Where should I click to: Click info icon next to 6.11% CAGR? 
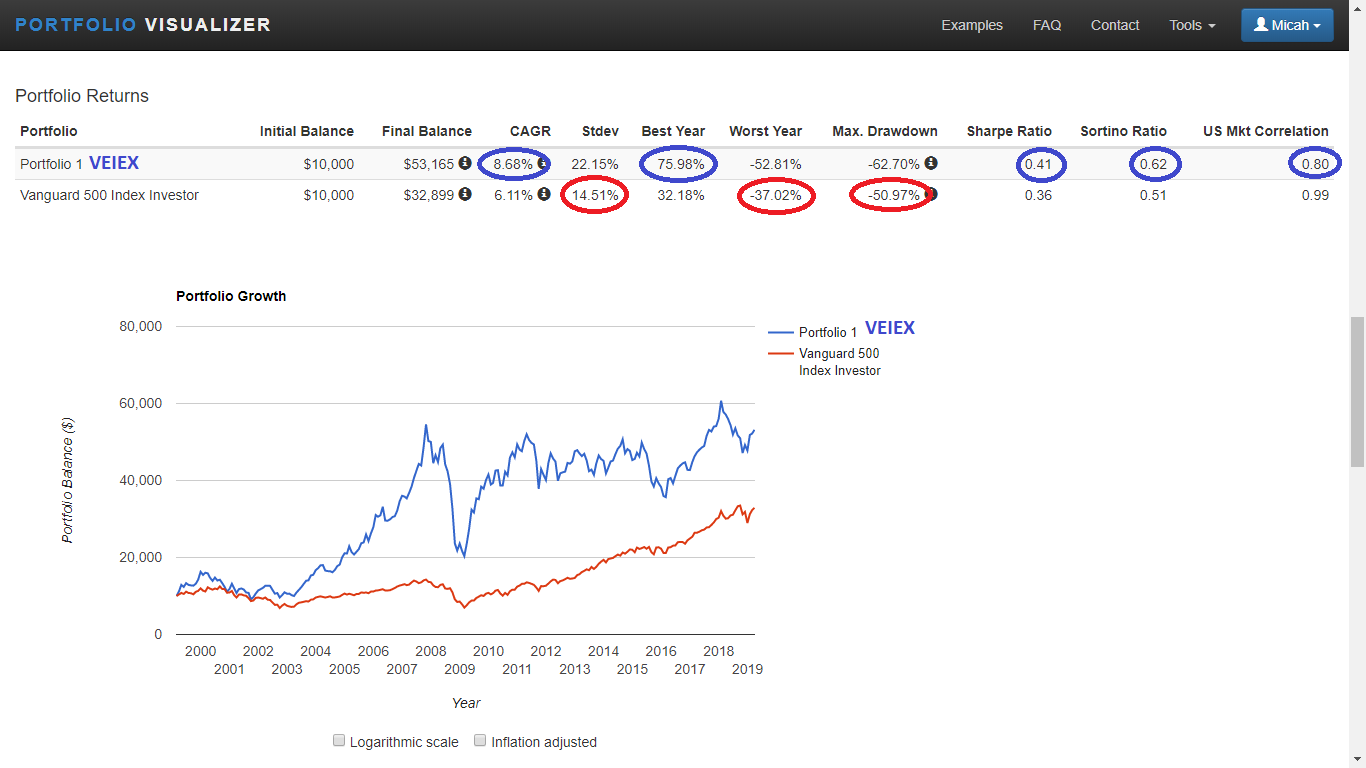543,195
